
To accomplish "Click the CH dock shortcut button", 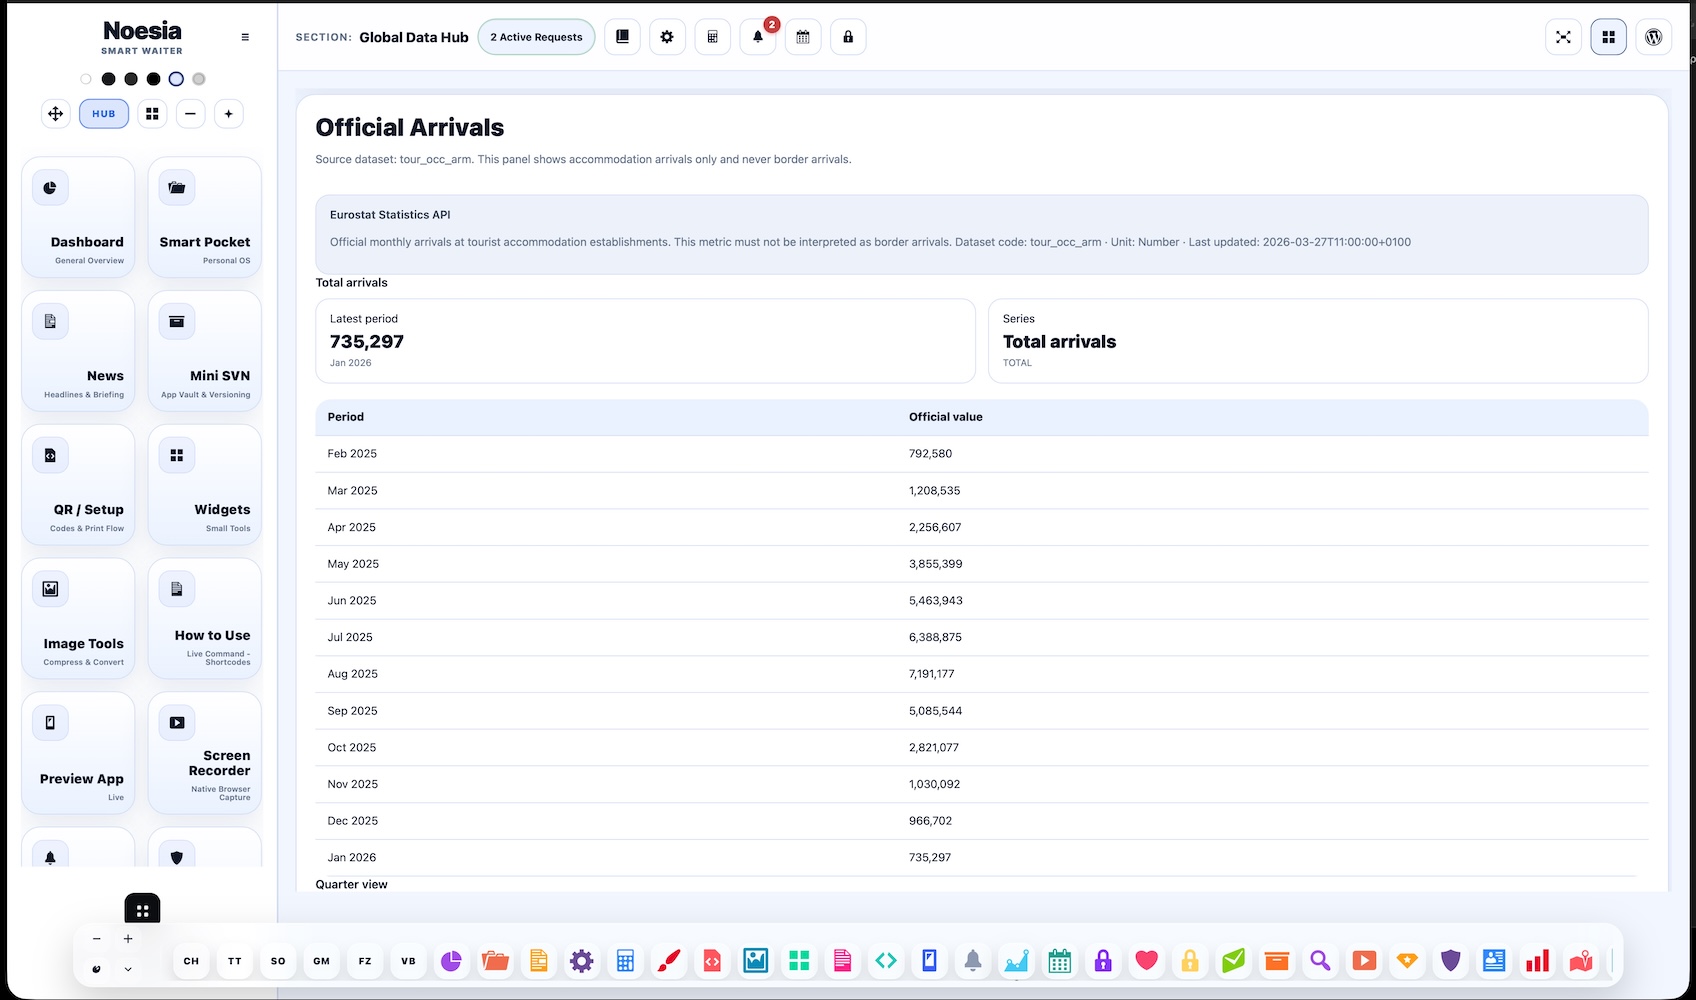I will (191, 961).
